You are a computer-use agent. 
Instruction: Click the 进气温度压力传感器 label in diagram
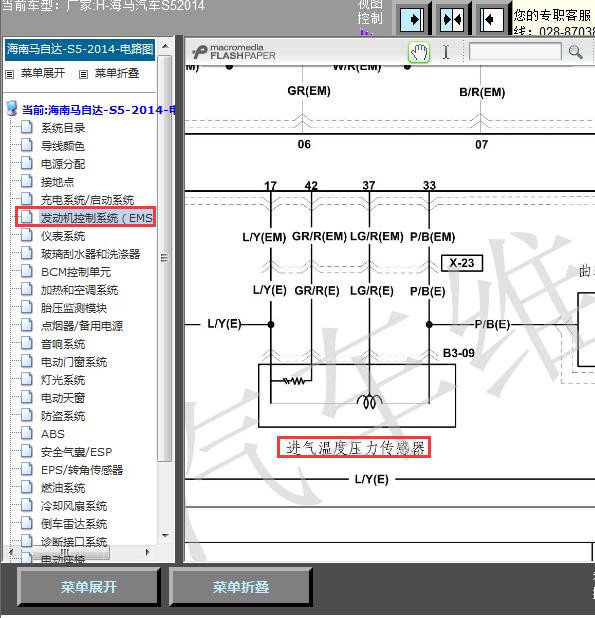[354, 448]
